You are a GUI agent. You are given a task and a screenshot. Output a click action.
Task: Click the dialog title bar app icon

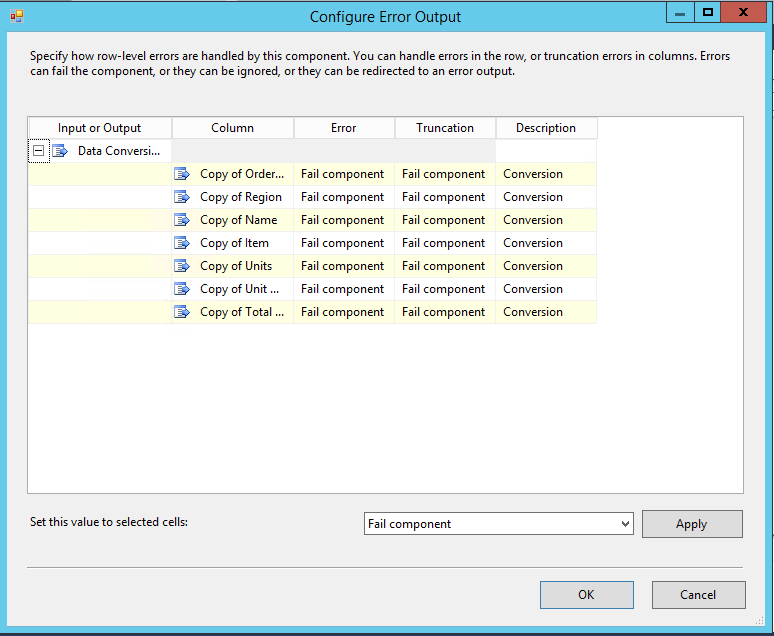tap(16, 16)
